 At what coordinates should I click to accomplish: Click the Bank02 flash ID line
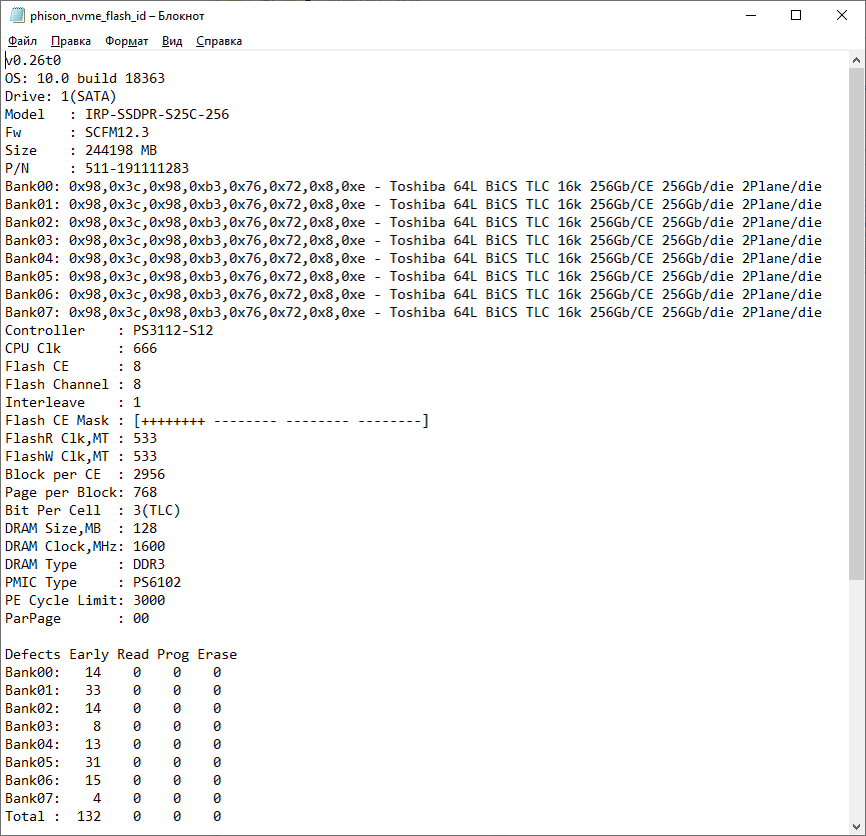413,223
